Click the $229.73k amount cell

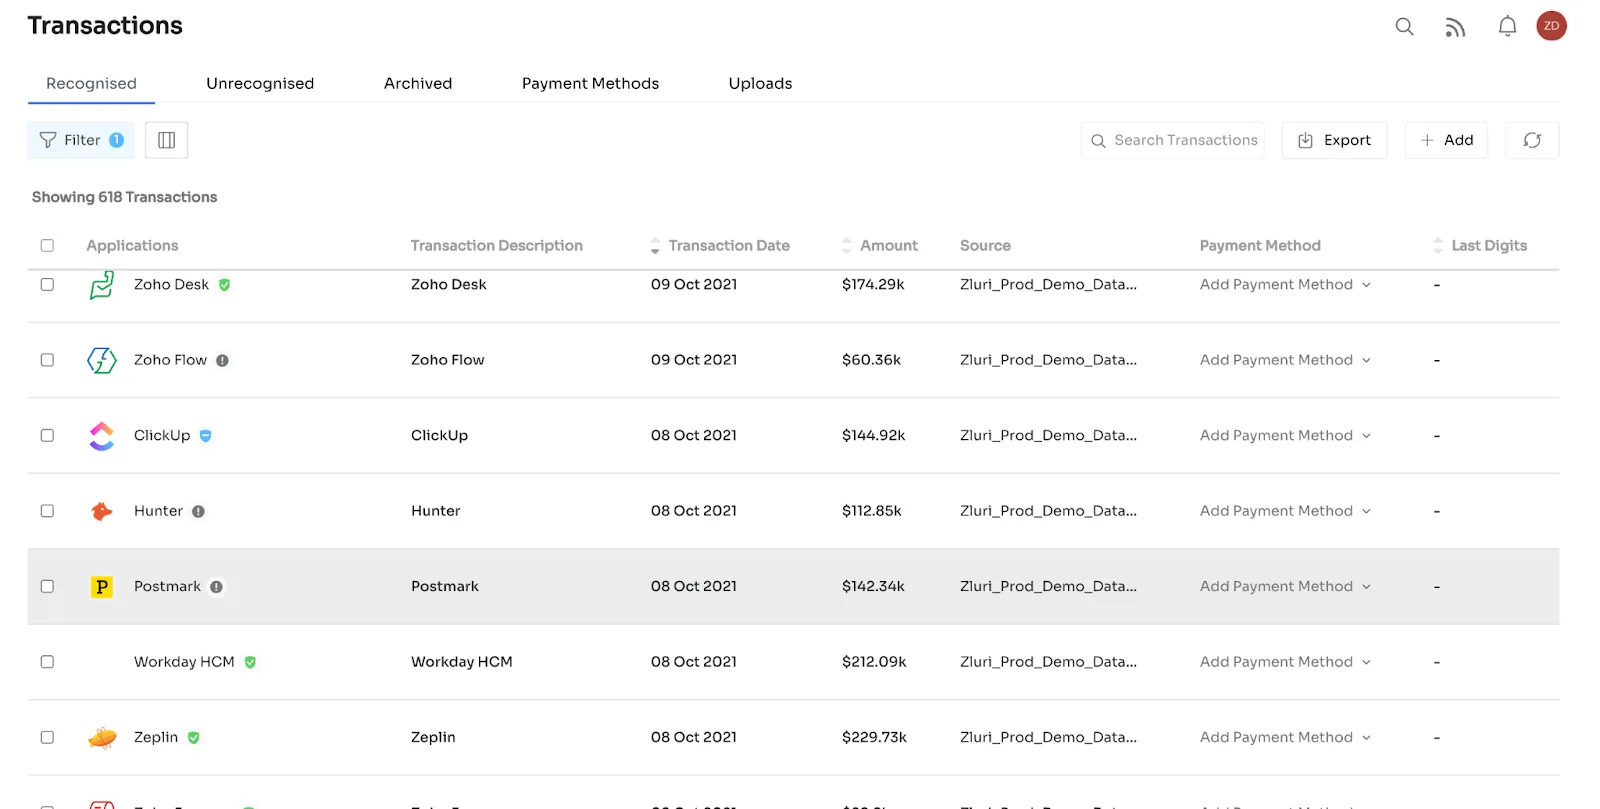[874, 738]
